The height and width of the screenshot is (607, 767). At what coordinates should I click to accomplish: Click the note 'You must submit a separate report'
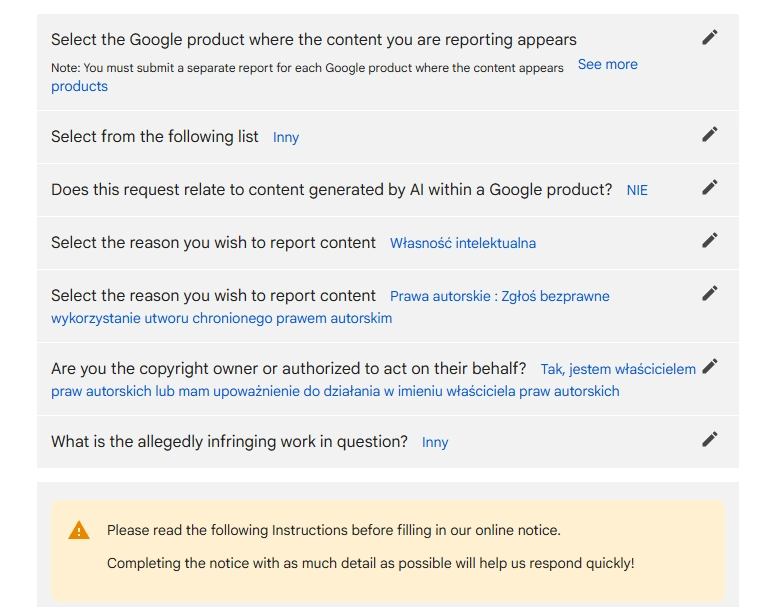[307, 68]
